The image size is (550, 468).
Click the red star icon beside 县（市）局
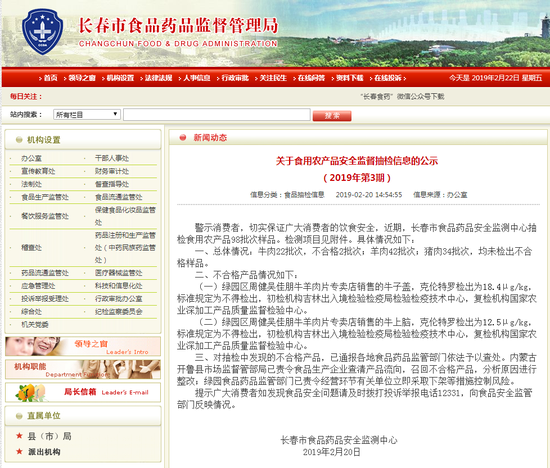pos(19,436)
